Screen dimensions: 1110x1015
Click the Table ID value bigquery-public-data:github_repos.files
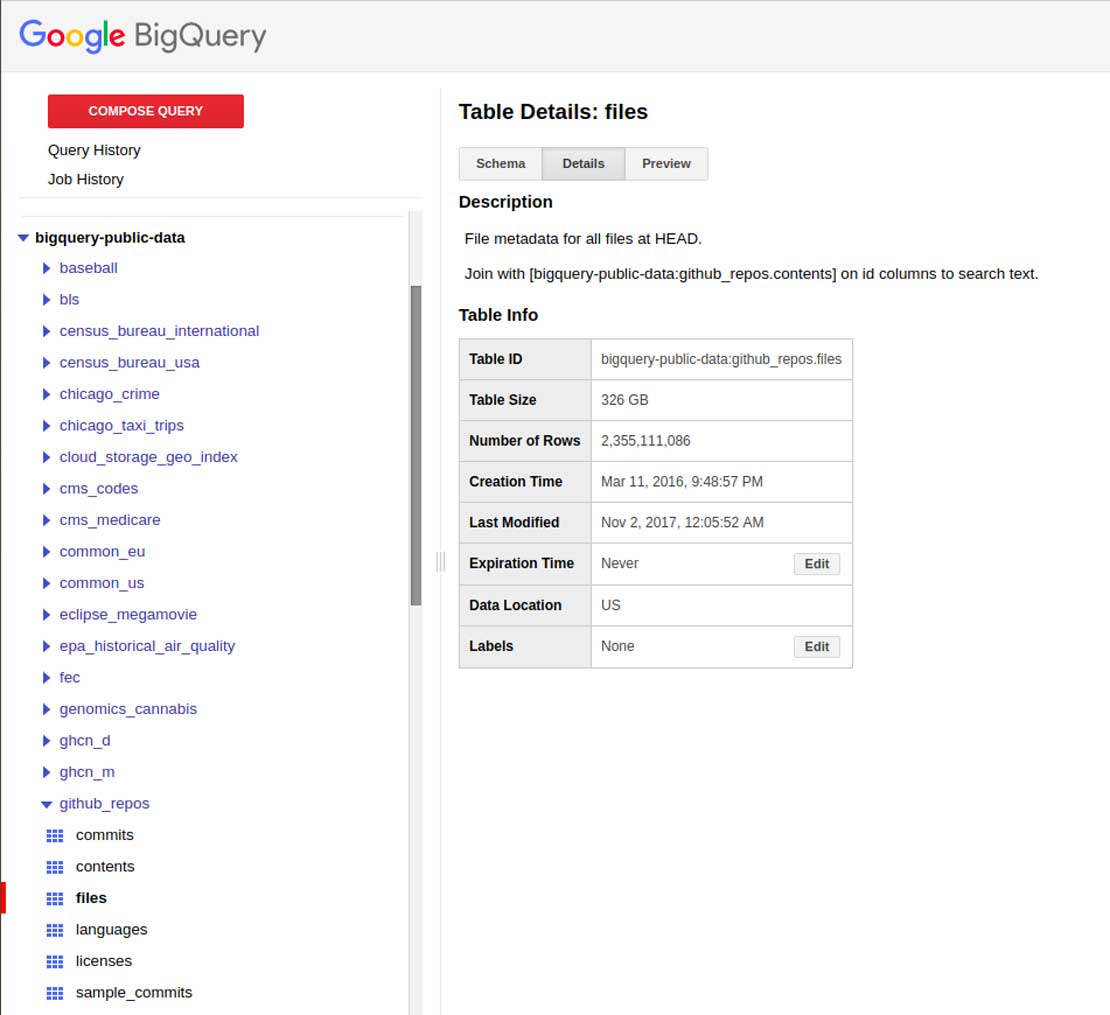click(721, 360)
